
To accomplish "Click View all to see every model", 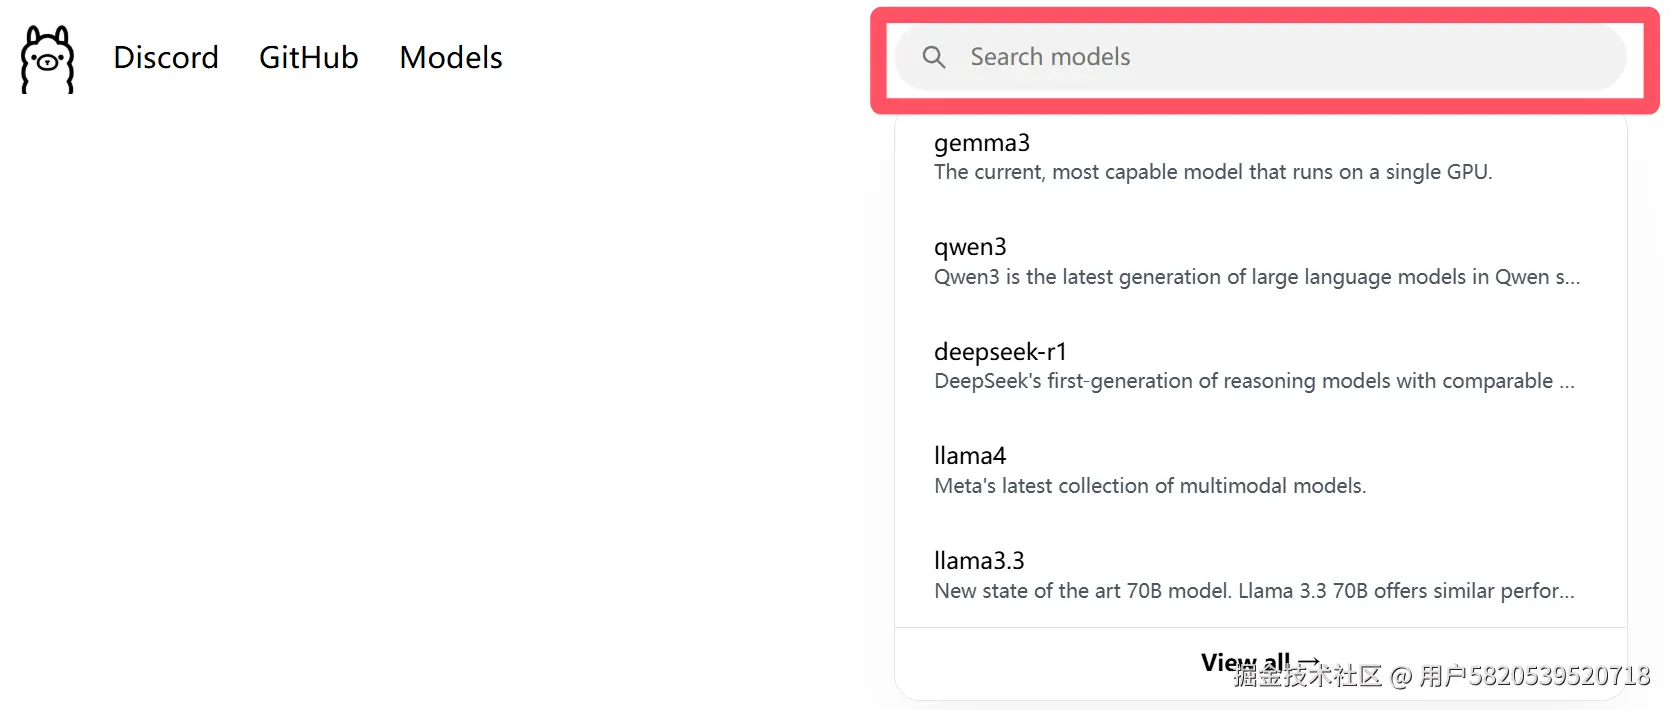I will [1244, 662].
